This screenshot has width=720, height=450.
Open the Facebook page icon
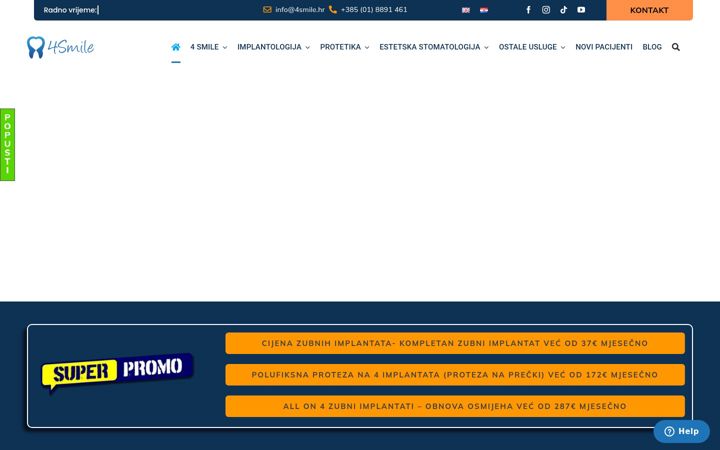(x=528, y=10)
